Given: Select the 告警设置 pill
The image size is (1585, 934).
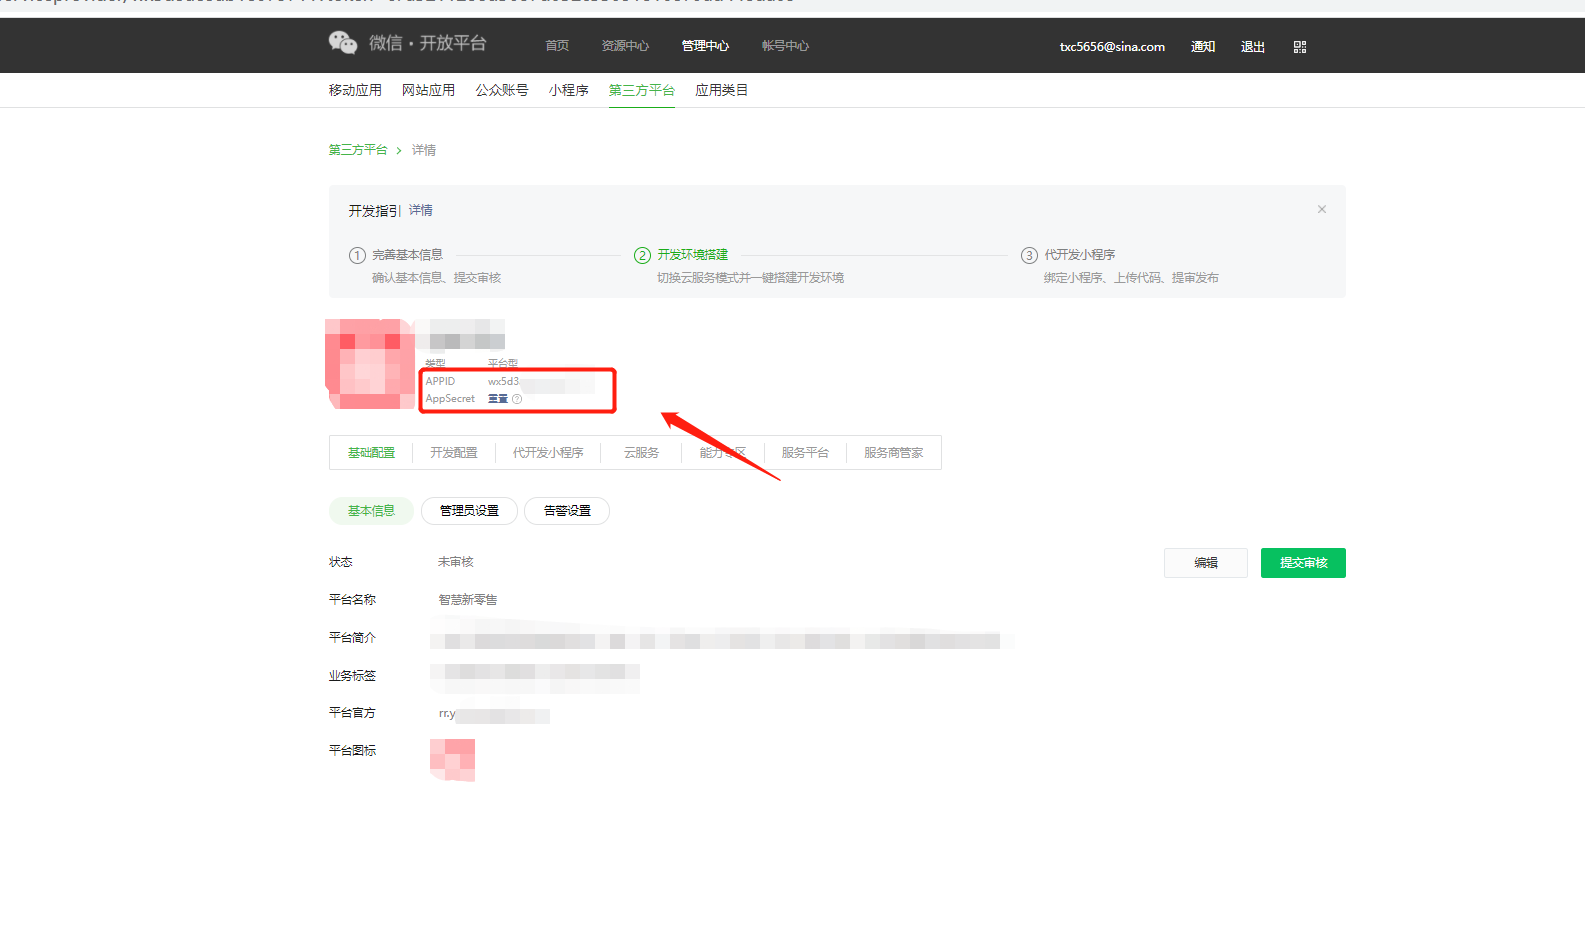Looking at the screenshot, I should pos(567,511).
